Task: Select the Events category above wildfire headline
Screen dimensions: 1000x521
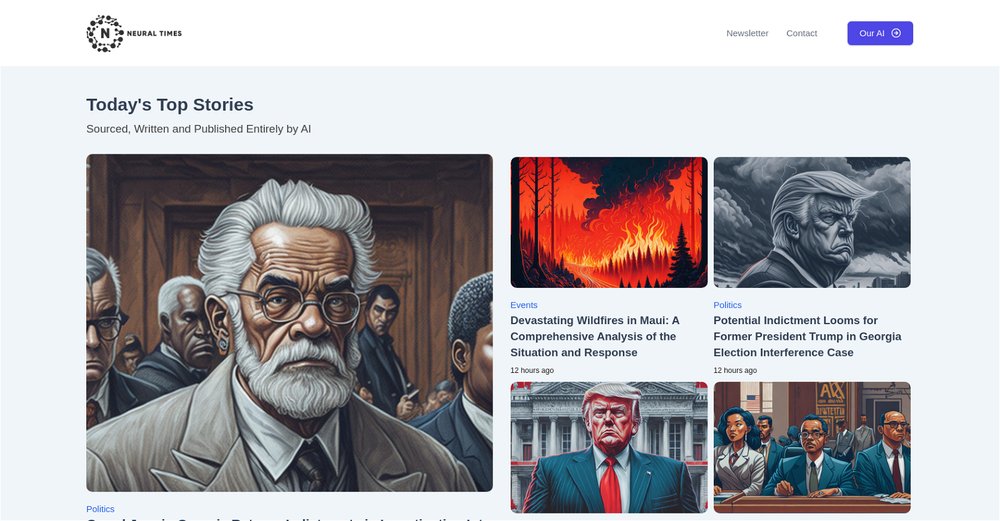Action: click(524, 305)
